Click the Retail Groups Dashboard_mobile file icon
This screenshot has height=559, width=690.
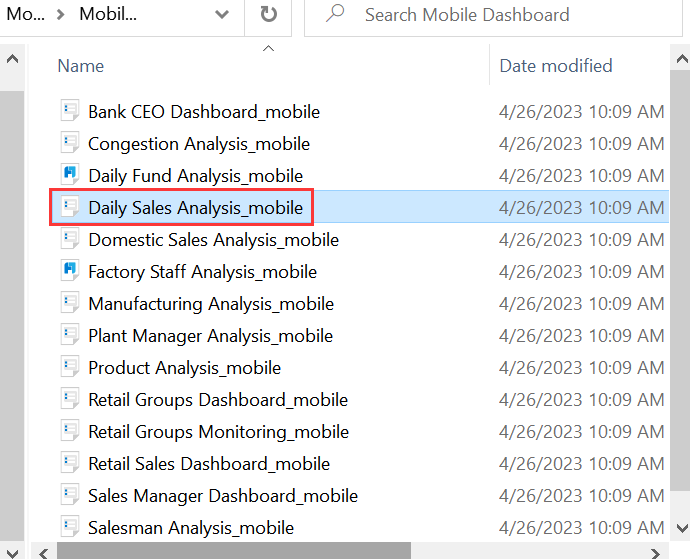click(x=70, y=399)
